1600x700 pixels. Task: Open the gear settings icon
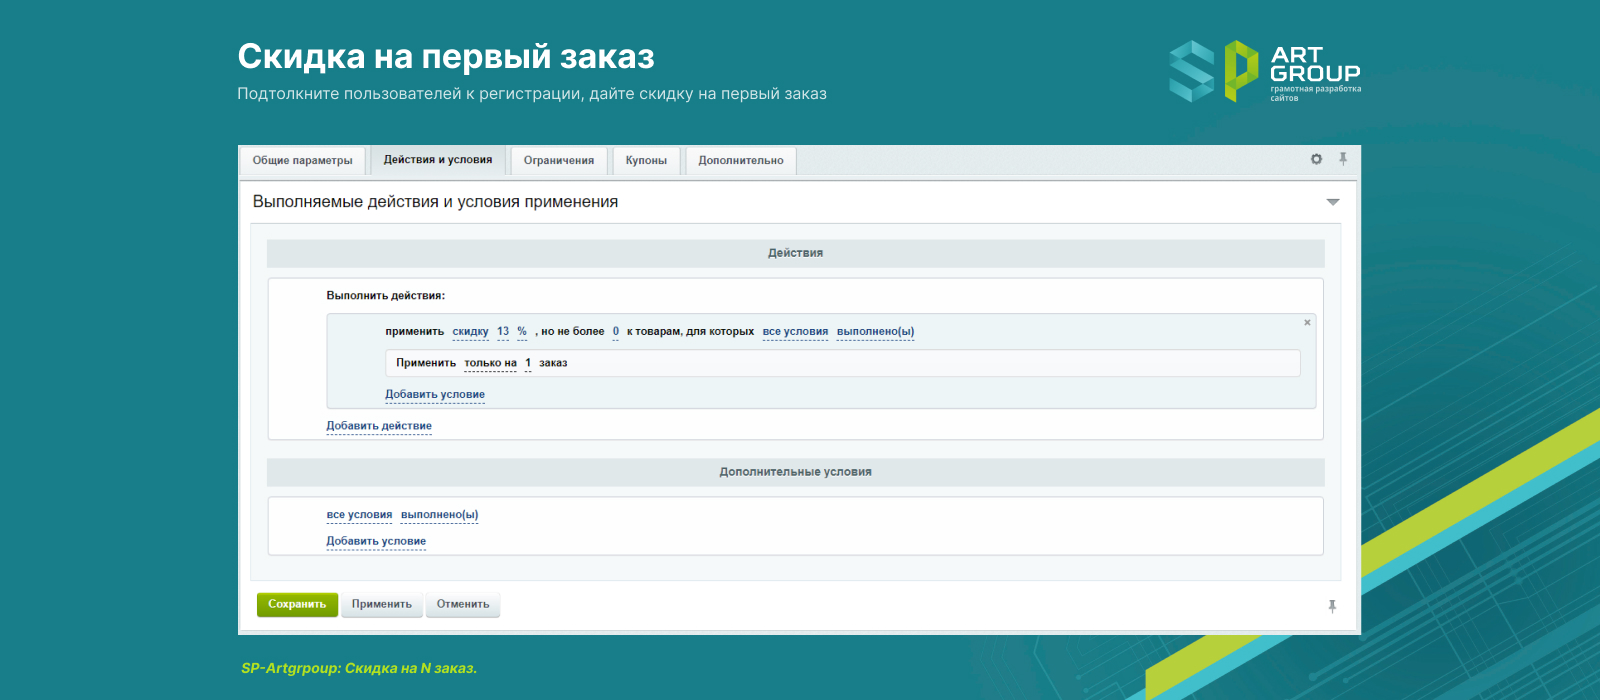(x=1316, y=159)
